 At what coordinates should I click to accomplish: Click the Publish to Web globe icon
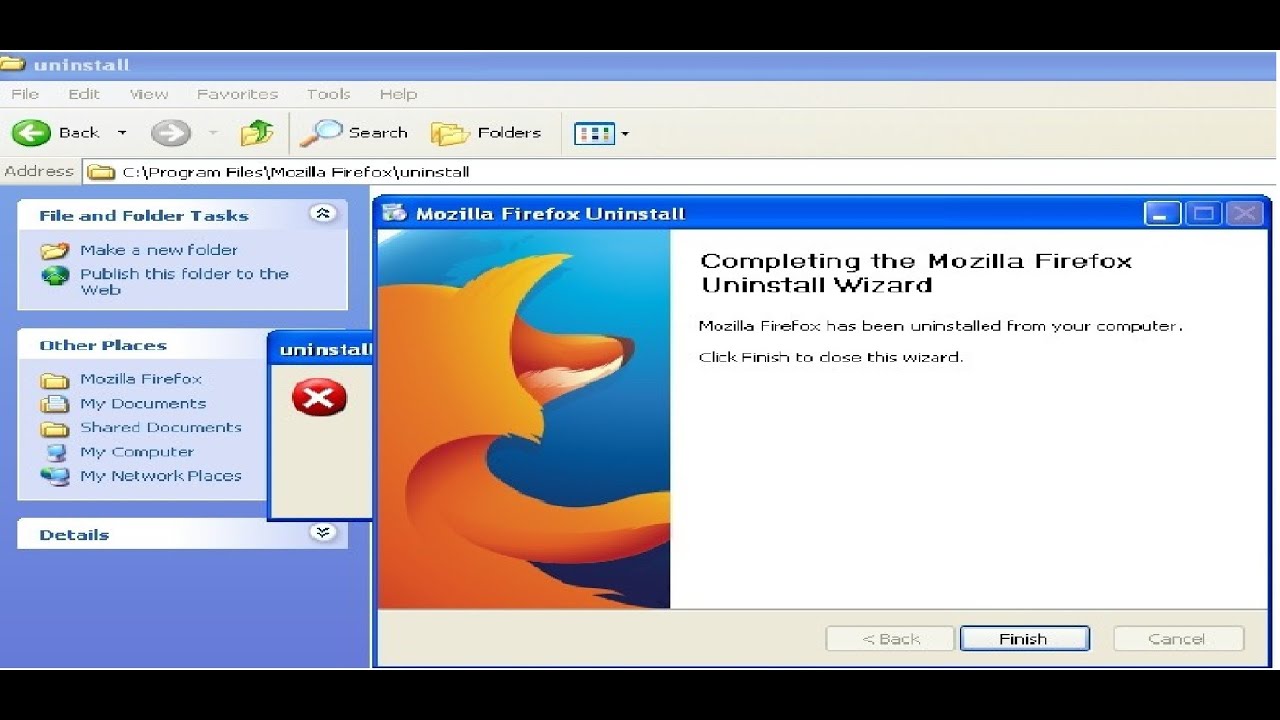55,275
